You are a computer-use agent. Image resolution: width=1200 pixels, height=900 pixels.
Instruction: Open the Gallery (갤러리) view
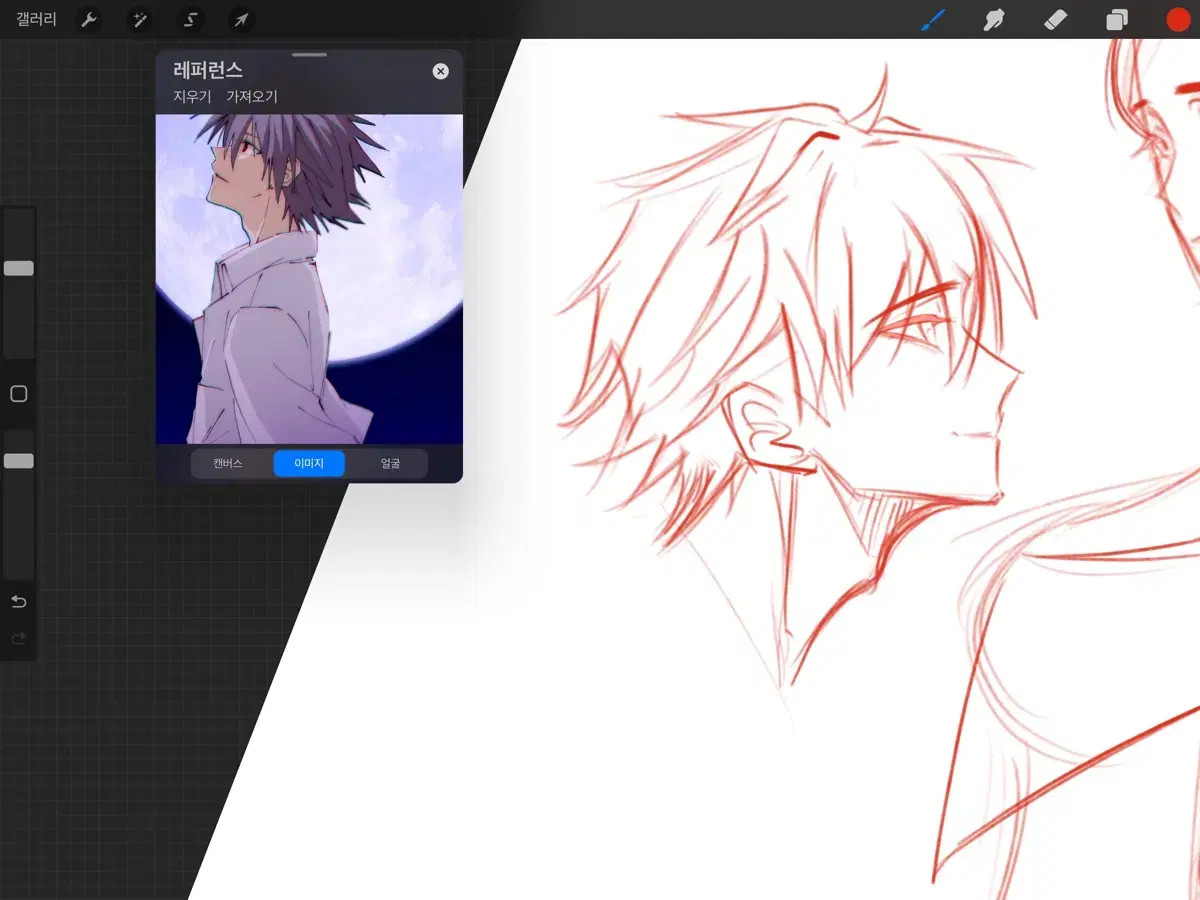[36, 19]
